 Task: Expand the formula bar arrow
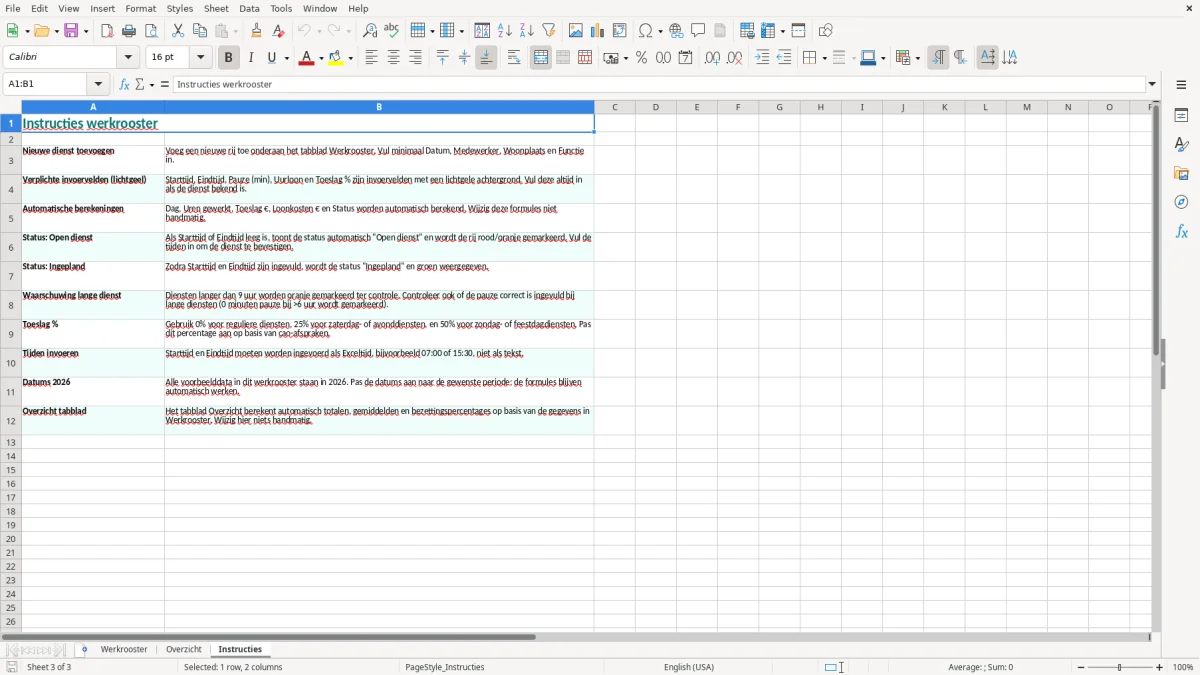point(1152,85)
